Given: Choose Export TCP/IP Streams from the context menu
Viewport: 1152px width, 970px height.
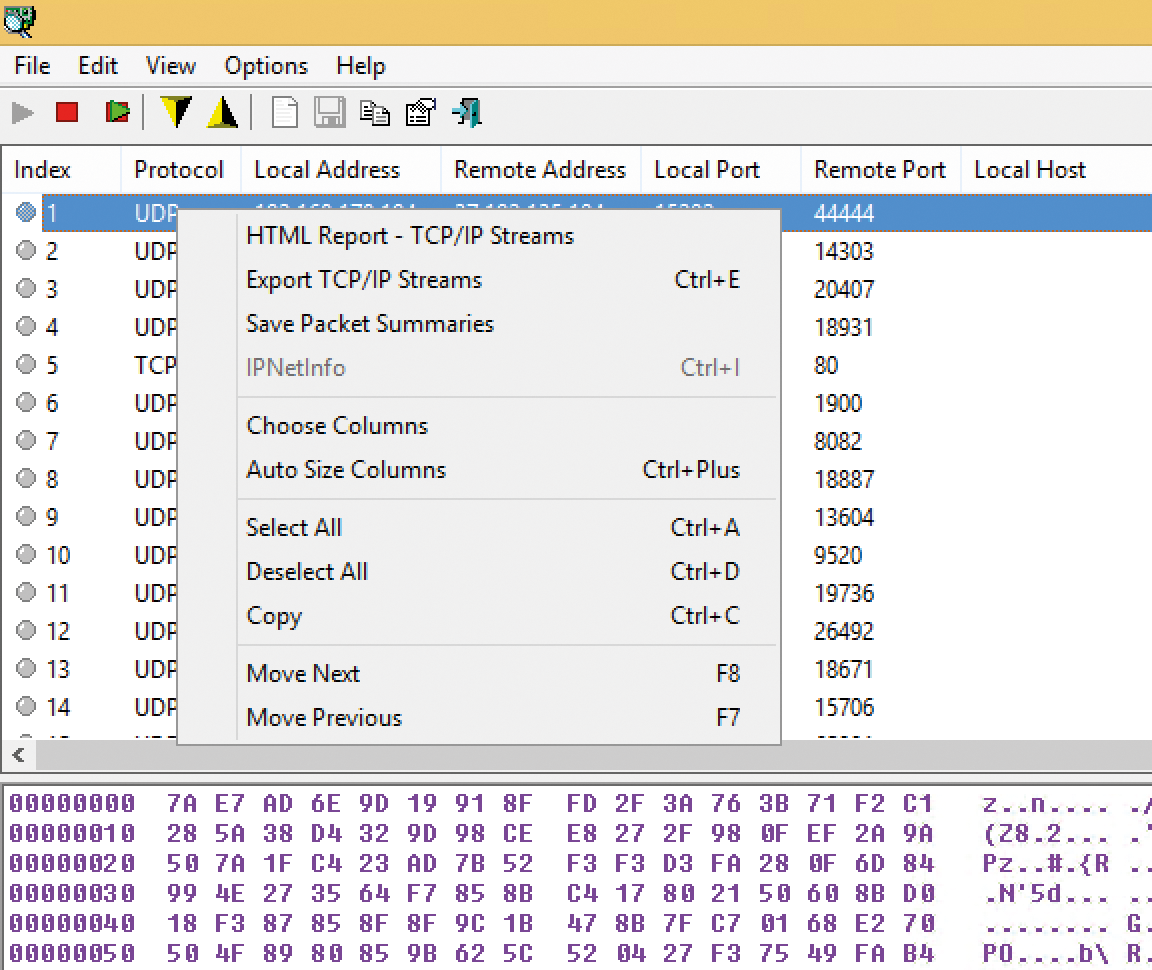Looking at the screenshot, I should (363, 280).
